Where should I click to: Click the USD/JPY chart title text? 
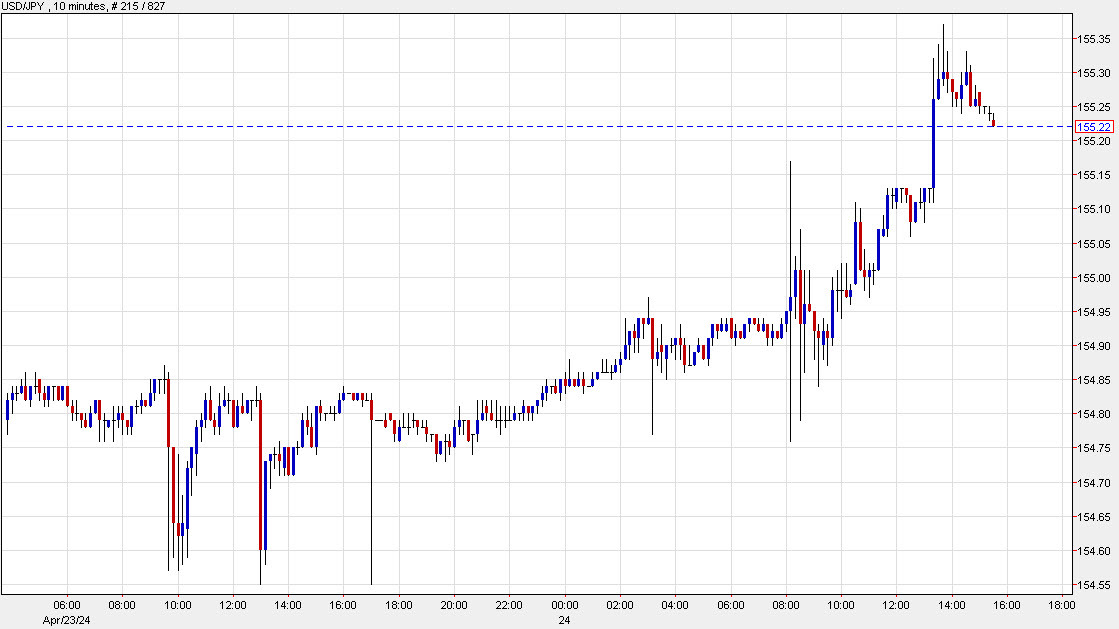pyautogui.click(x=83, y=6)
